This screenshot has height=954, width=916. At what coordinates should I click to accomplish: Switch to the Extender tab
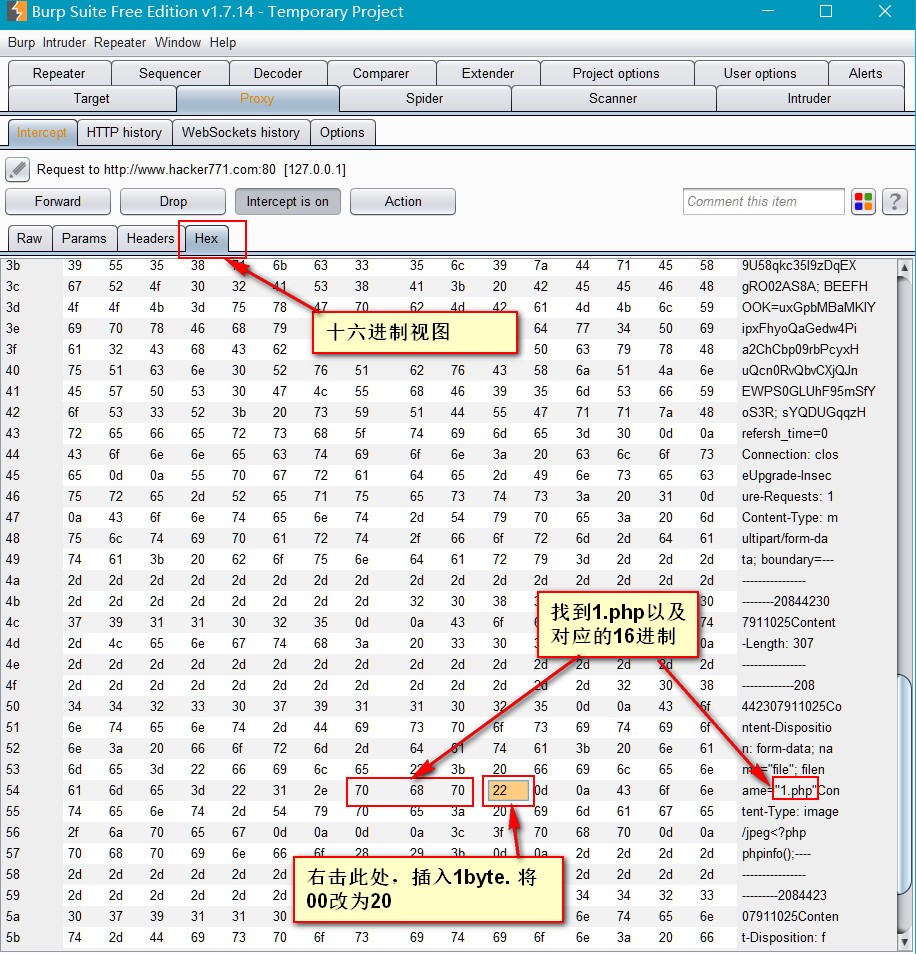[488, 74]
